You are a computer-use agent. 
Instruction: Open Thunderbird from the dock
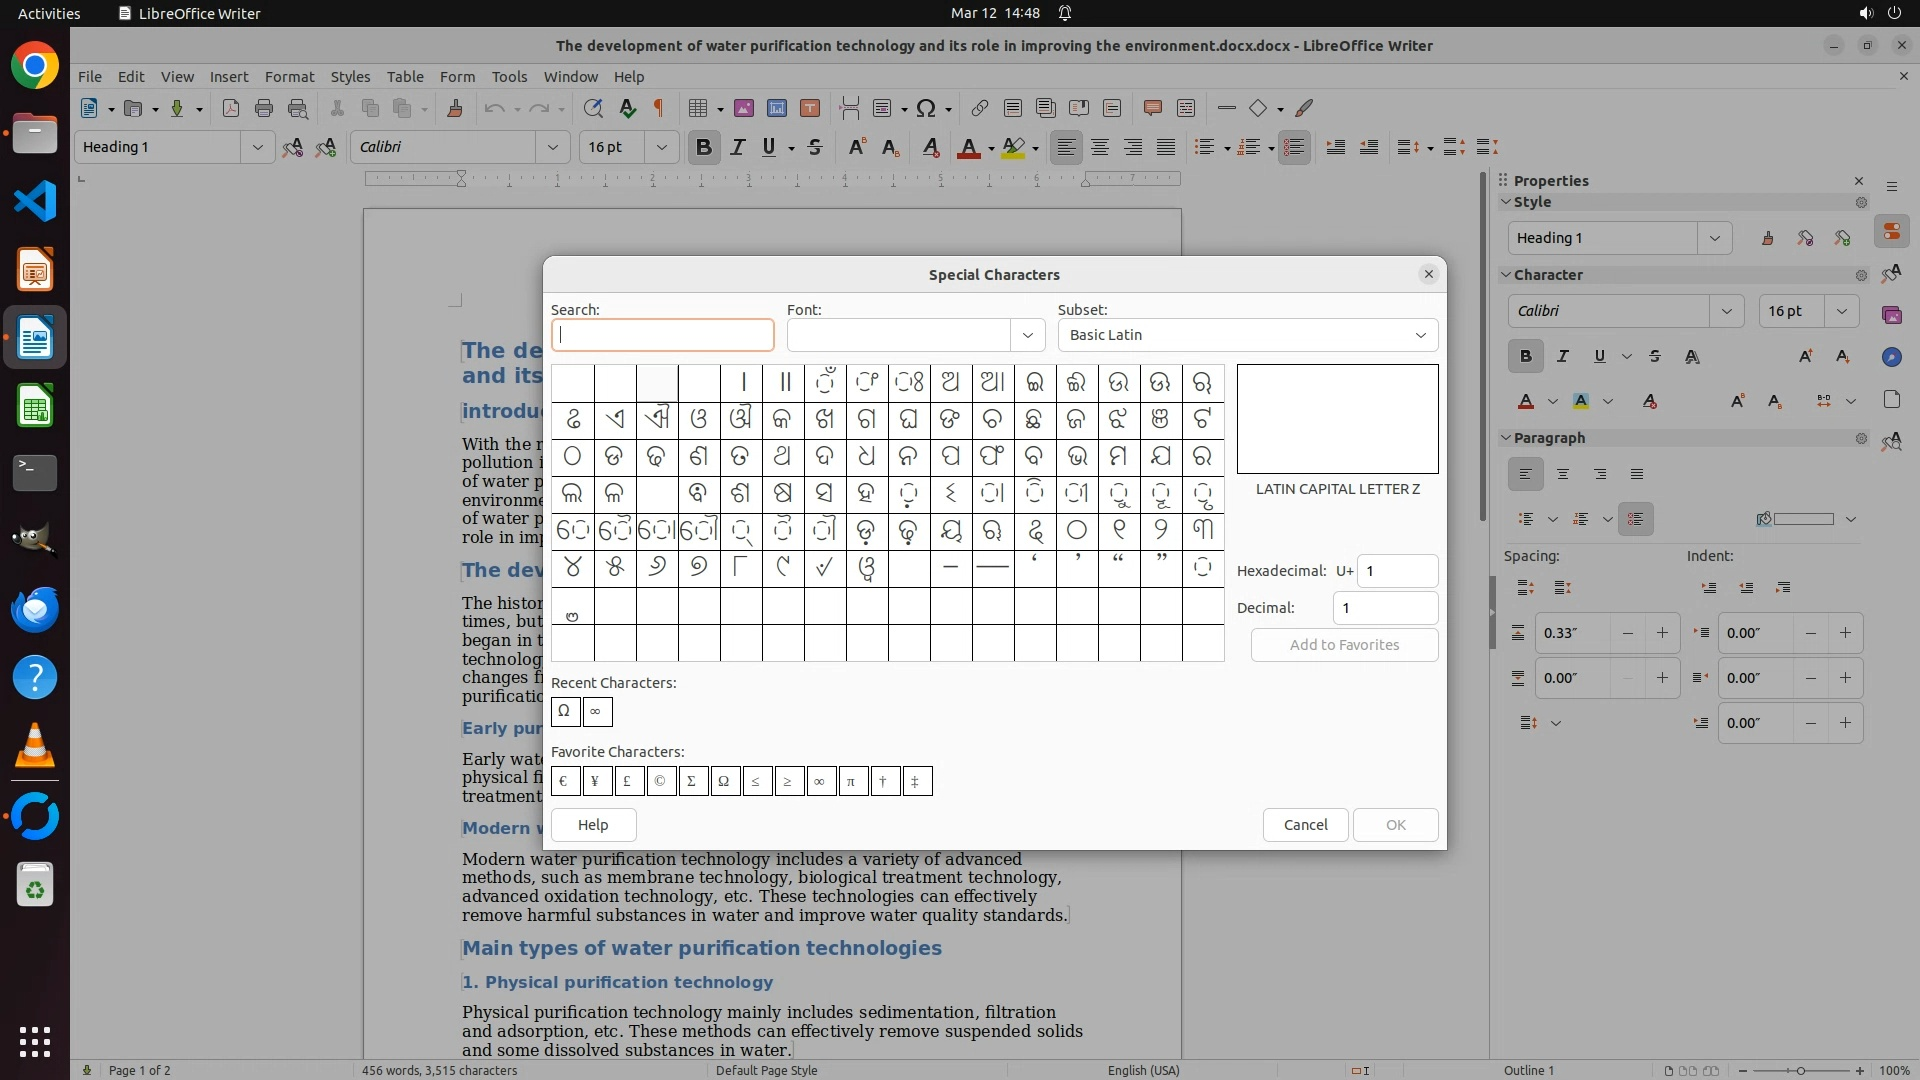pyautogui.click(x=35, y=609)
